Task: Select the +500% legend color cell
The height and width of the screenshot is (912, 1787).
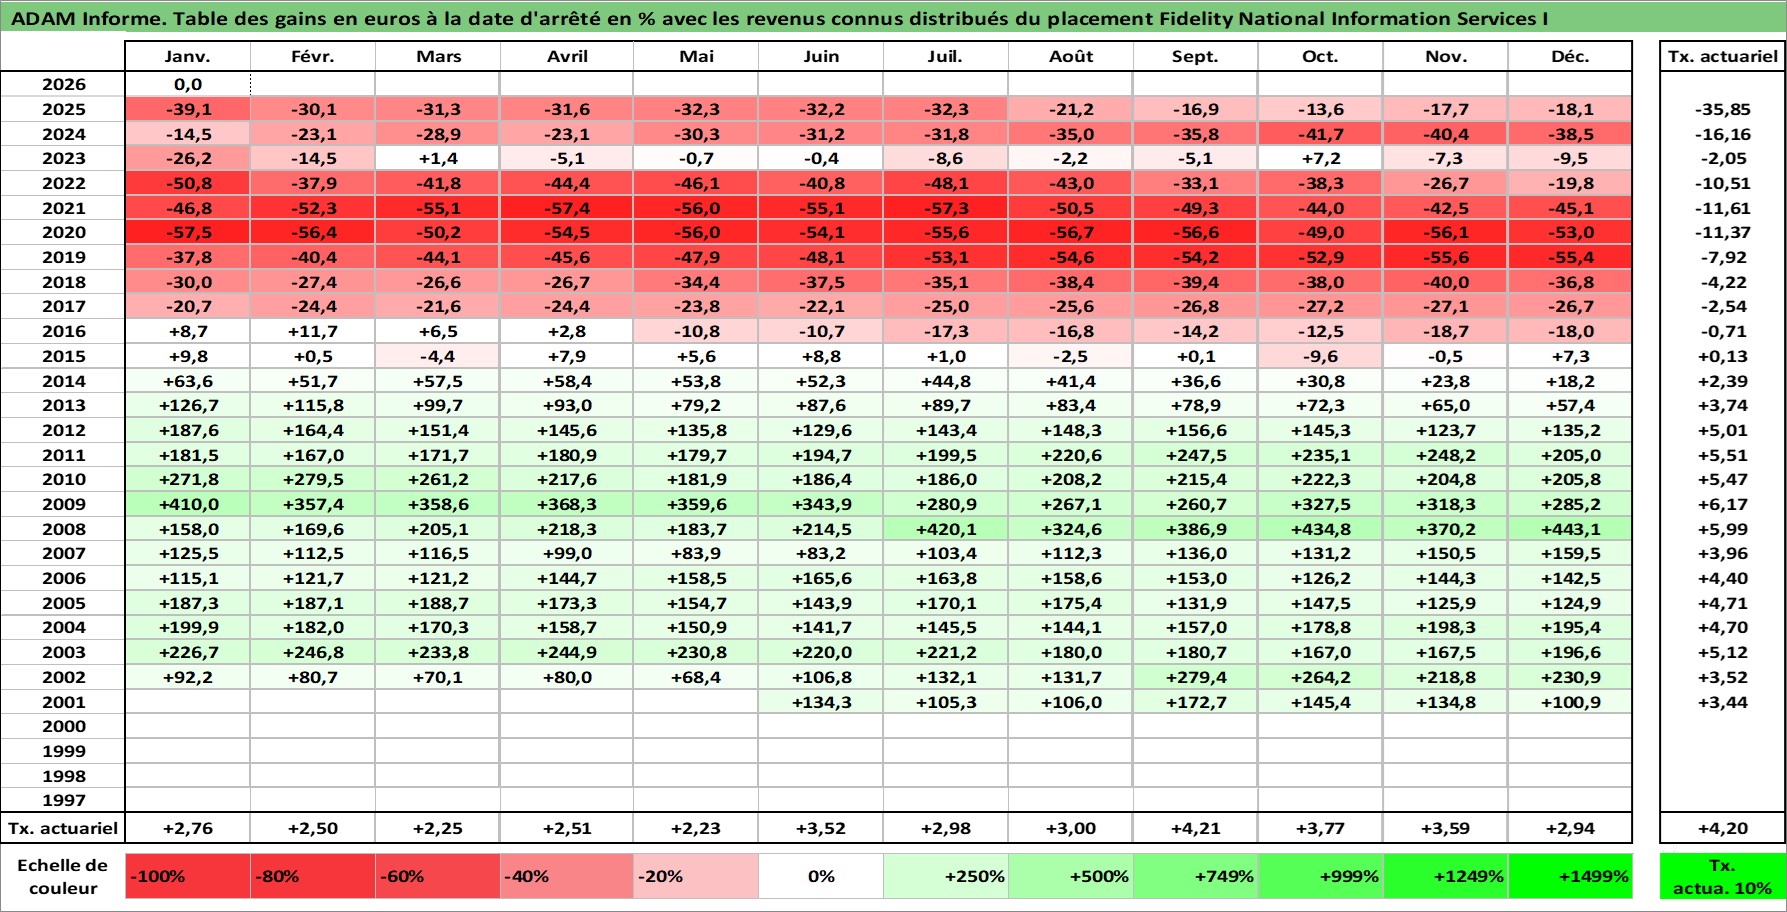Action: point(1071,876)
